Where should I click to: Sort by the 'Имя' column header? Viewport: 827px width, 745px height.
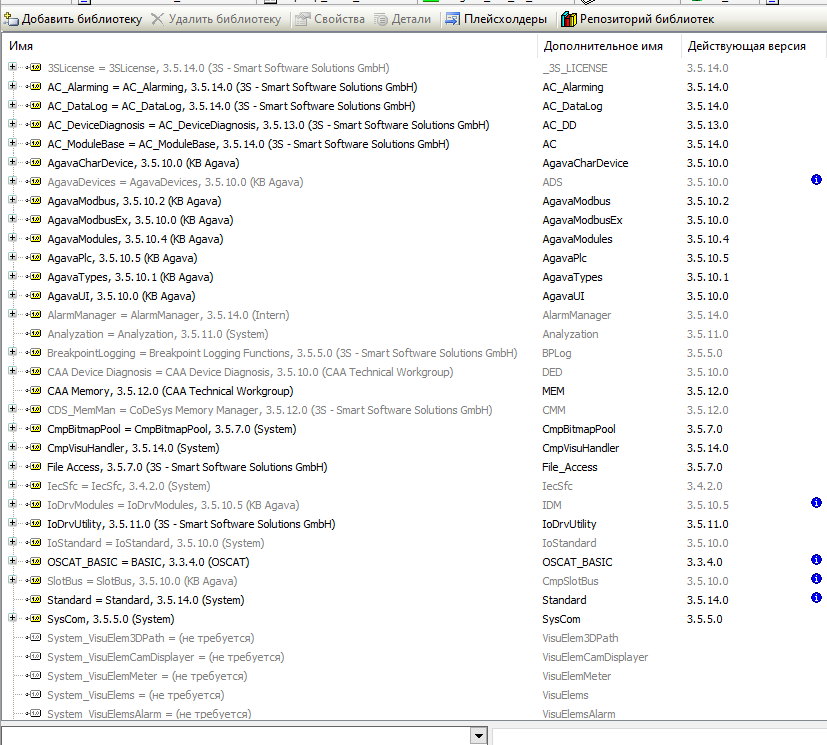coord(269,46)
